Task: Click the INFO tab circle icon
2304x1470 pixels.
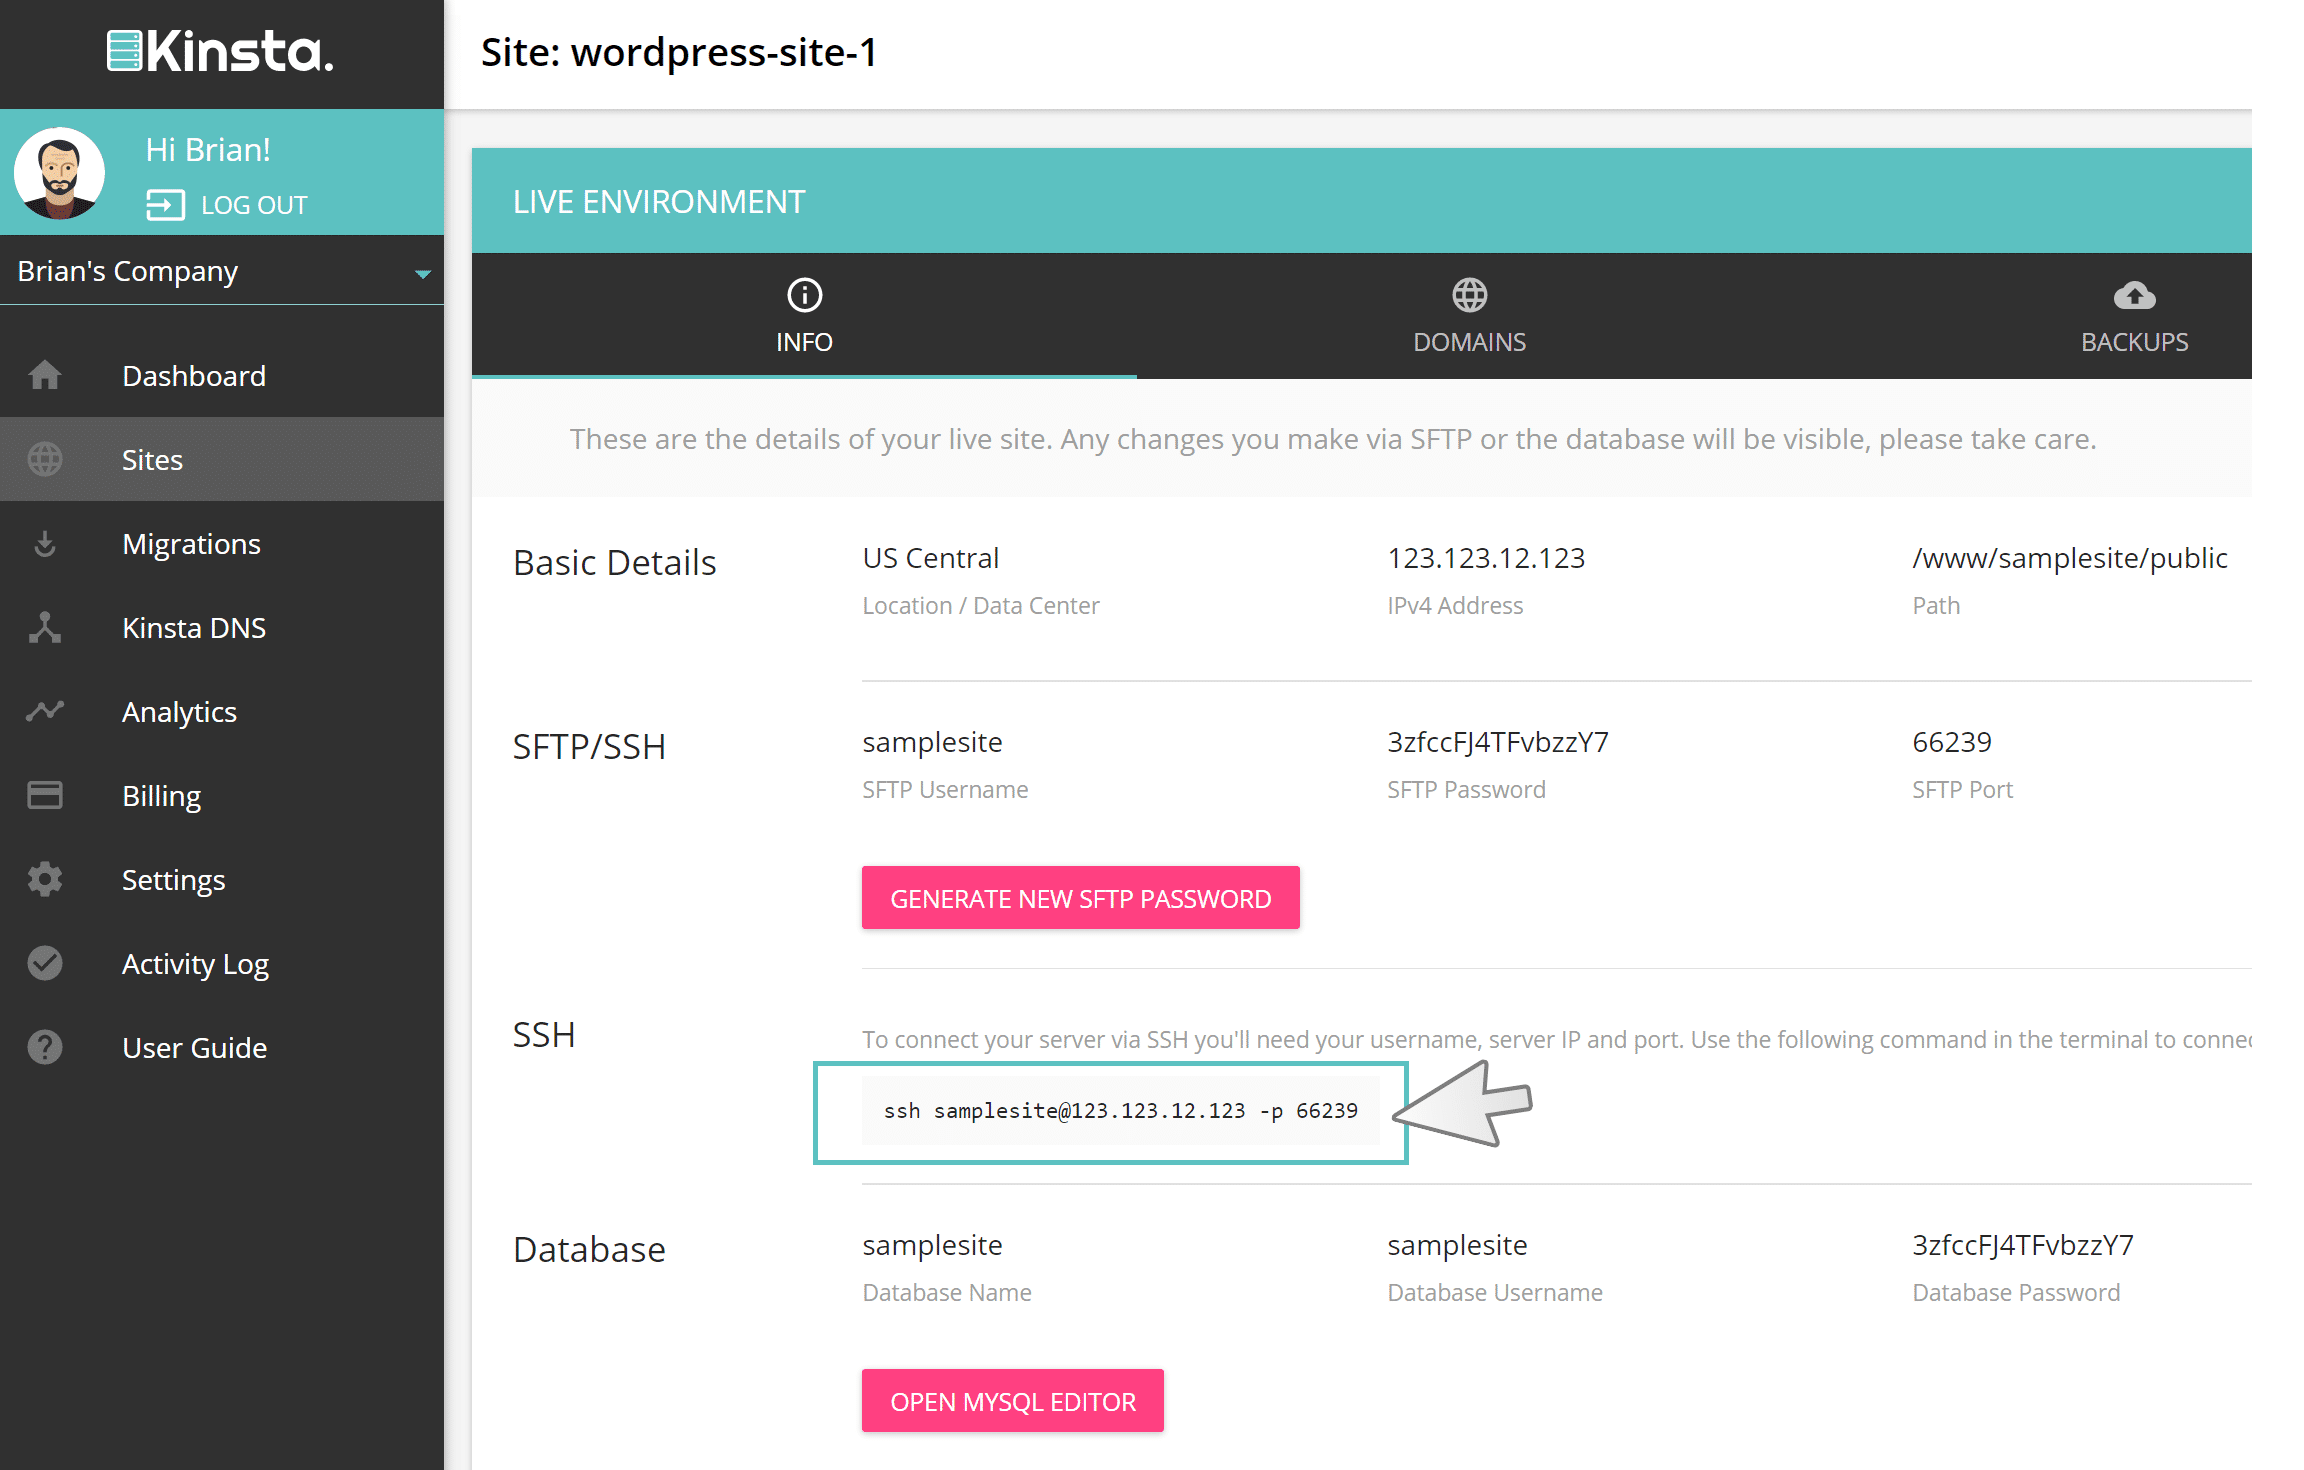Action: [x=804, y=295]
